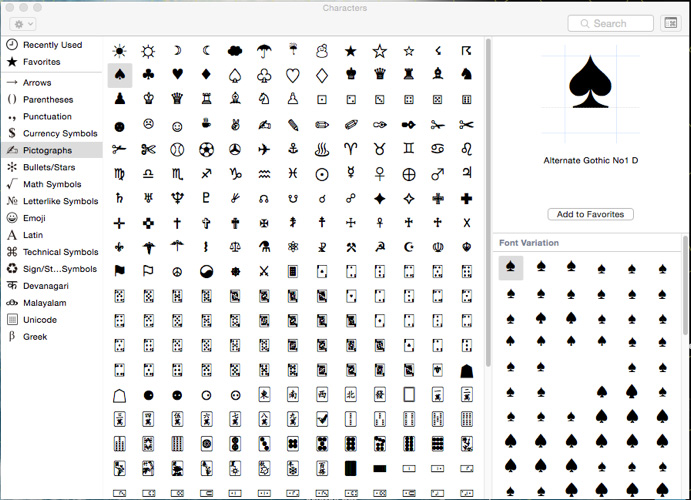The height and width of the screenshot is (500, 691).
Task: Open the Technical Symbols category
Action: click(x=52, y=252)
